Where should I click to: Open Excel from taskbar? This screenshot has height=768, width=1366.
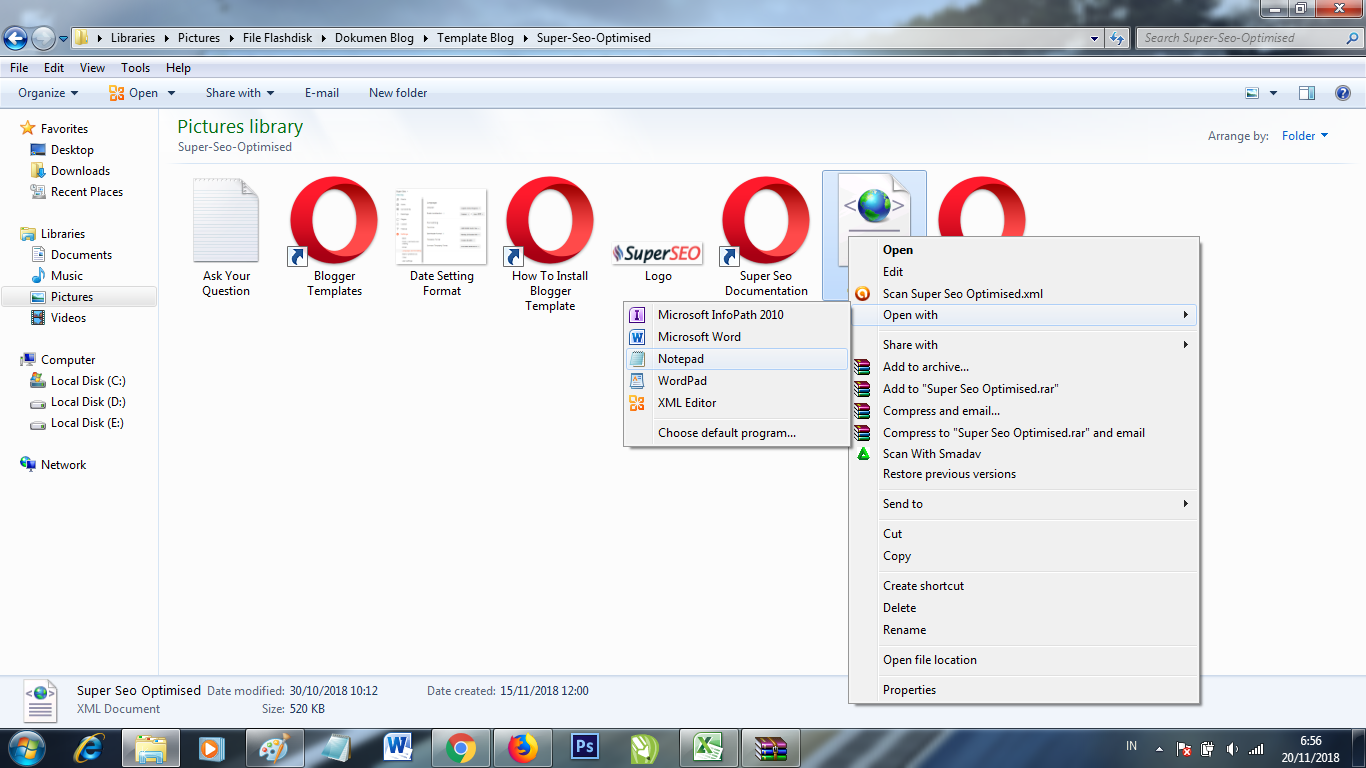click(x=709, y=748)
